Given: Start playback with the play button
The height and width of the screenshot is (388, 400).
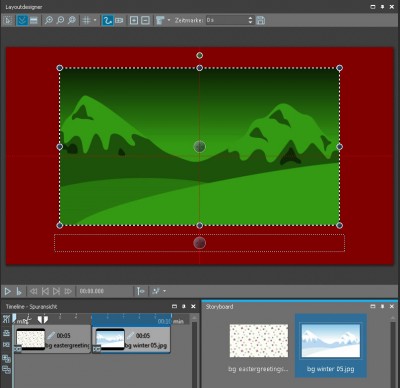Looking at the screenshot, I should click(7, 291).
